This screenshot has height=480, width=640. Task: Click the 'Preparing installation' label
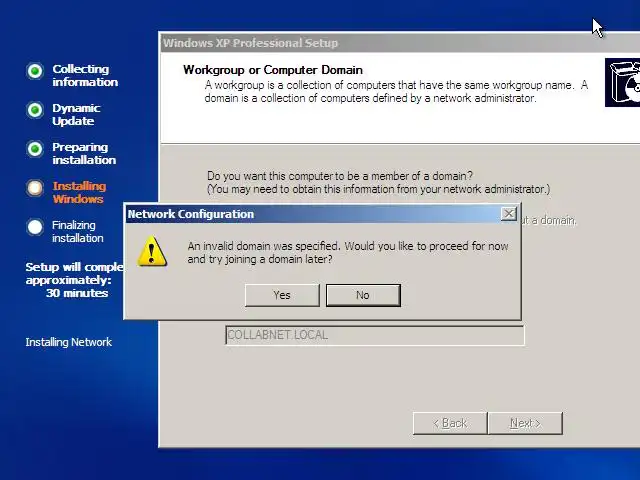coord(84,153)
